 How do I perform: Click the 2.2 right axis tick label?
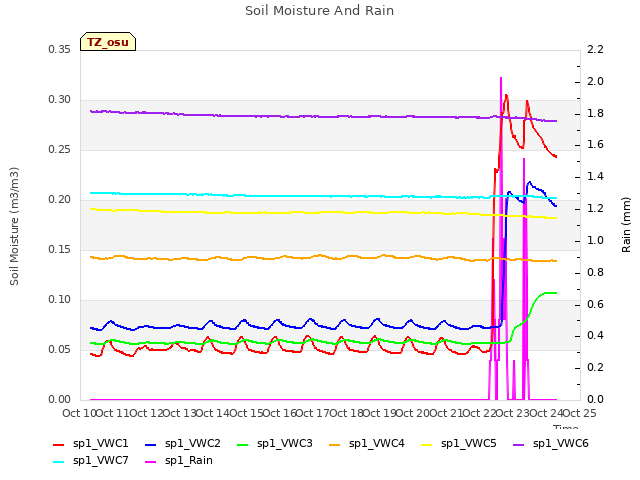pyautogui.click(x=595, y=50)
